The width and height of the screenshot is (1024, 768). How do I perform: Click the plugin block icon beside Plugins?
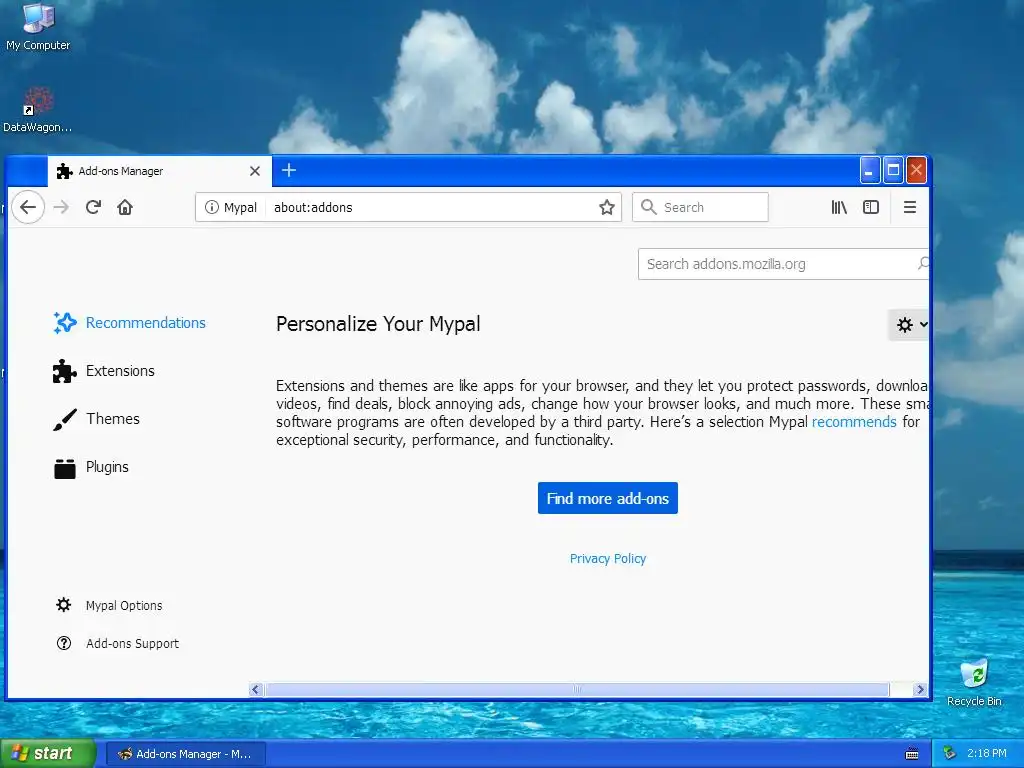pos(65,468)
